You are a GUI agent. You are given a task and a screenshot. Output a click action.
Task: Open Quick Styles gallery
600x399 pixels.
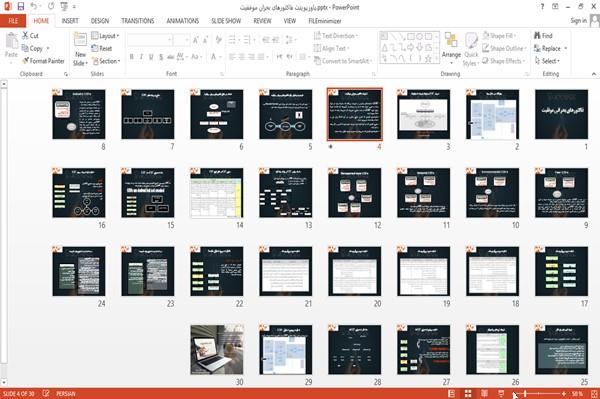click(x=471, y=49)
